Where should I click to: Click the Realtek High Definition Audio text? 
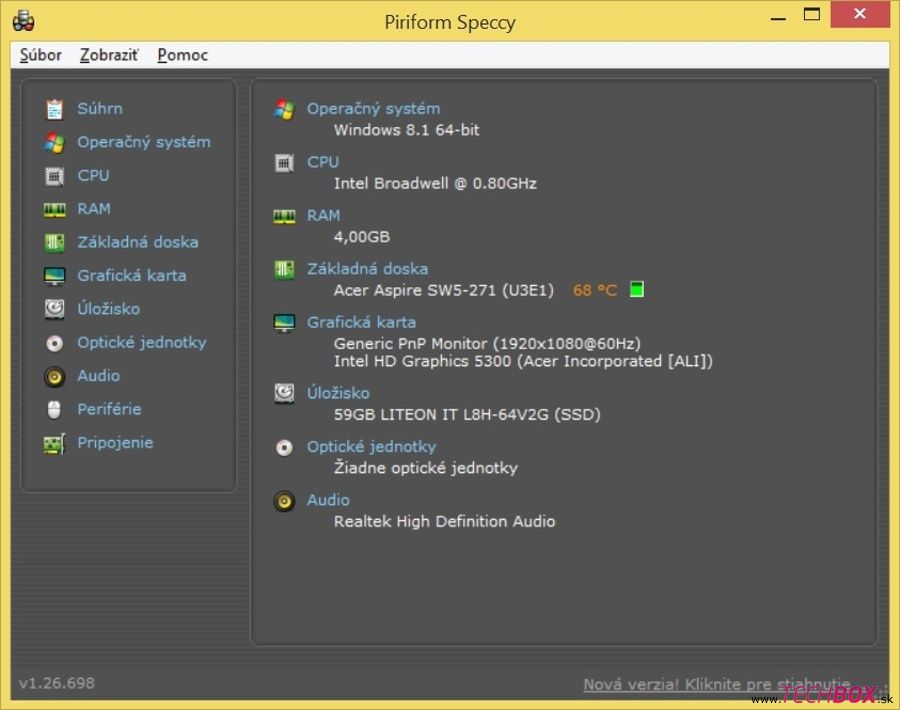[x=444, y=521]
